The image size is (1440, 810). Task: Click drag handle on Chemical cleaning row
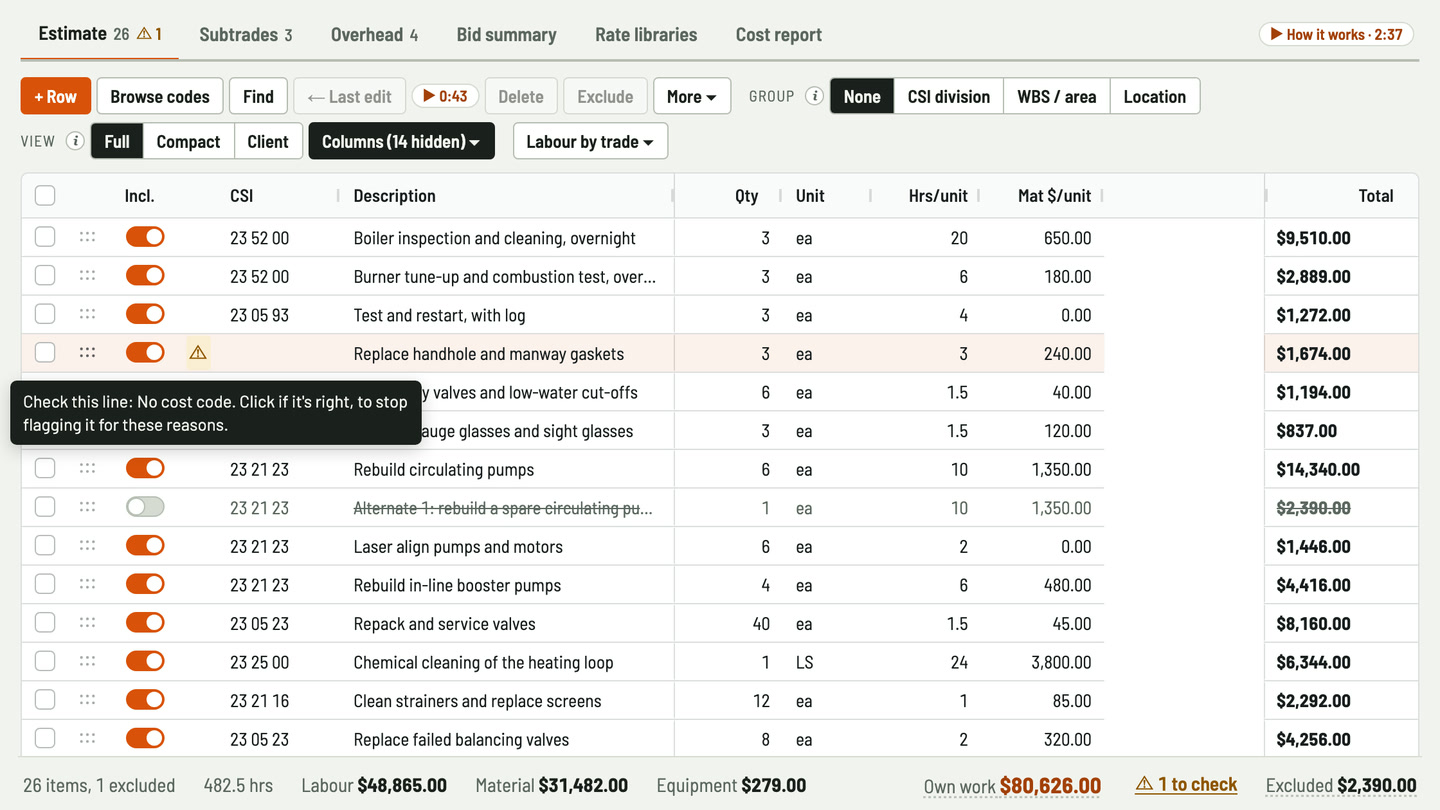(x=87, y=661)
